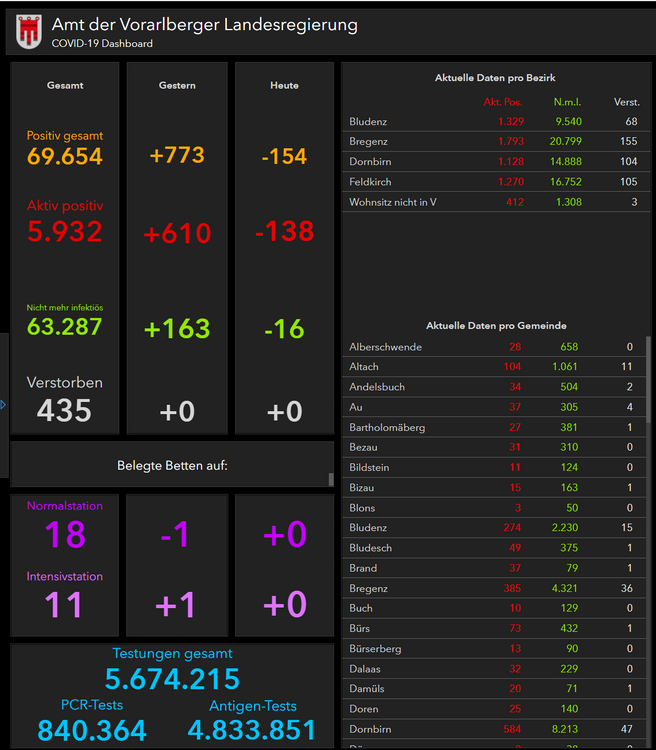Select the Dornbirn district row with 1.128
656x750 pixels.
click(496, 162)
